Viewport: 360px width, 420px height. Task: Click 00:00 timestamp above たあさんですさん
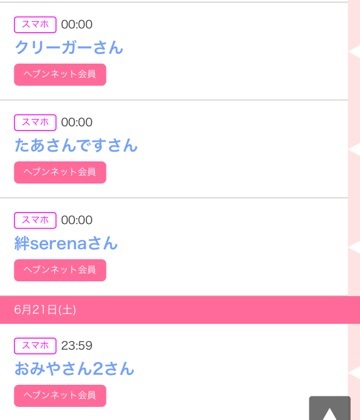click(77, 122)
